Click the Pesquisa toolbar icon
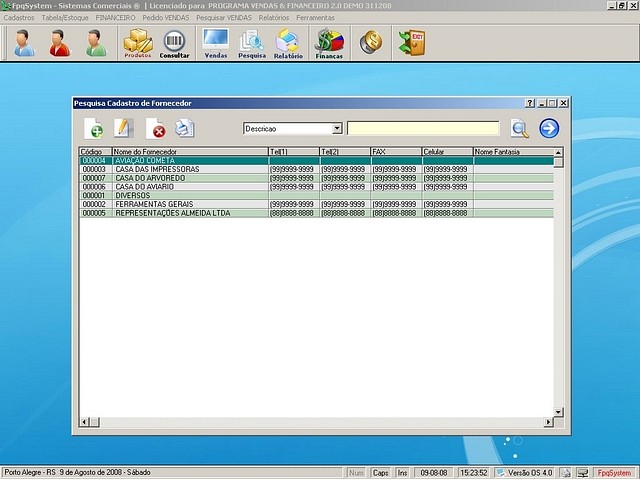This screenshot has width=640, height=480. (x=251, y=43)
